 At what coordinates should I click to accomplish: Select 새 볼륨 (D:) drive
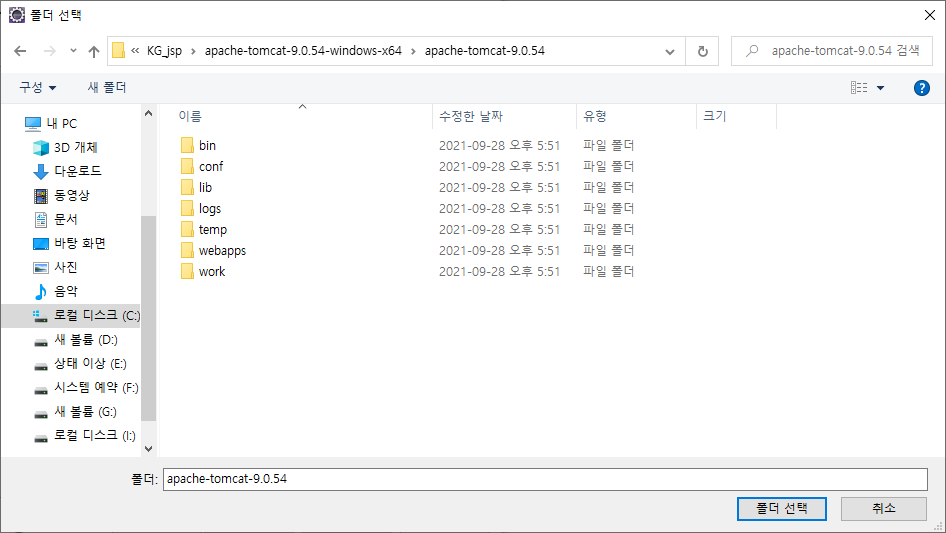(x=86, y=340)
